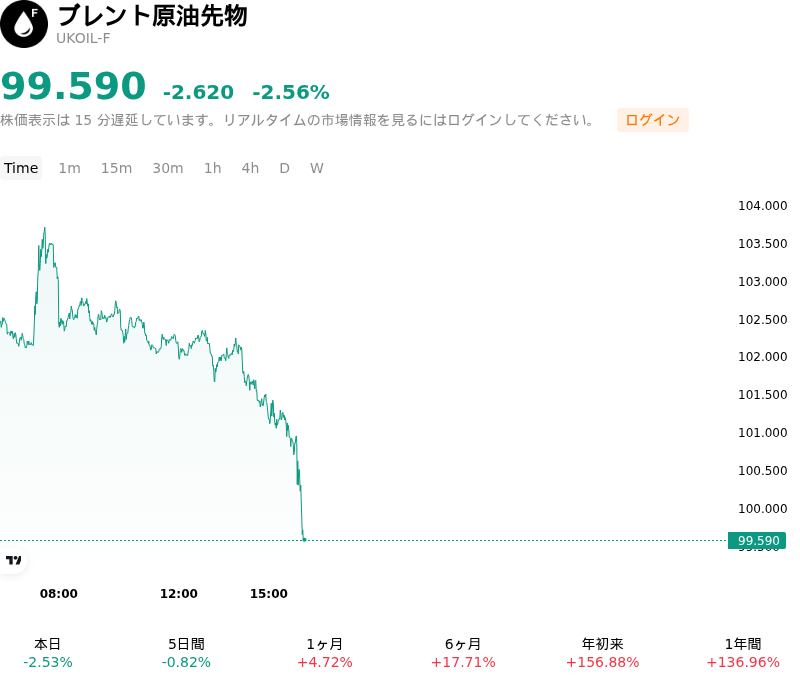The height and width of the screenshot is (682, 800).
Task: Switch chart to 15m interval
Action: (x=116, y=168)
